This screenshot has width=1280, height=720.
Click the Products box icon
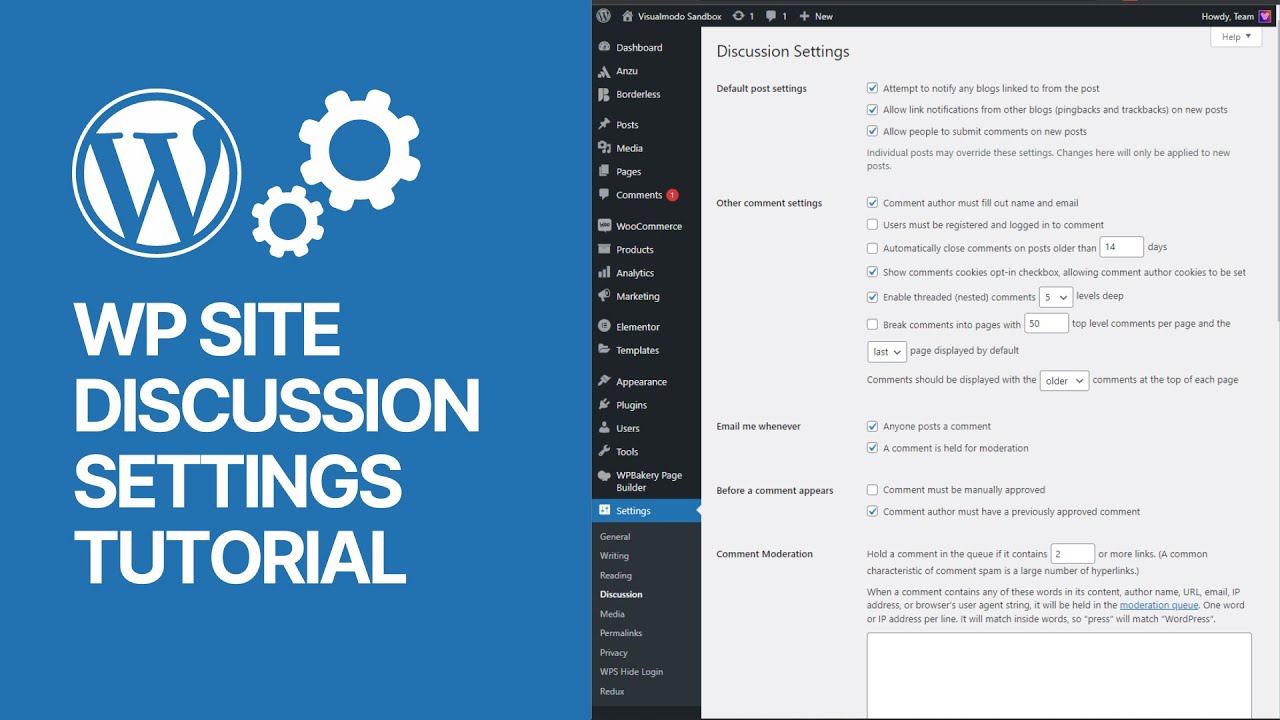(x=604, y=249)
